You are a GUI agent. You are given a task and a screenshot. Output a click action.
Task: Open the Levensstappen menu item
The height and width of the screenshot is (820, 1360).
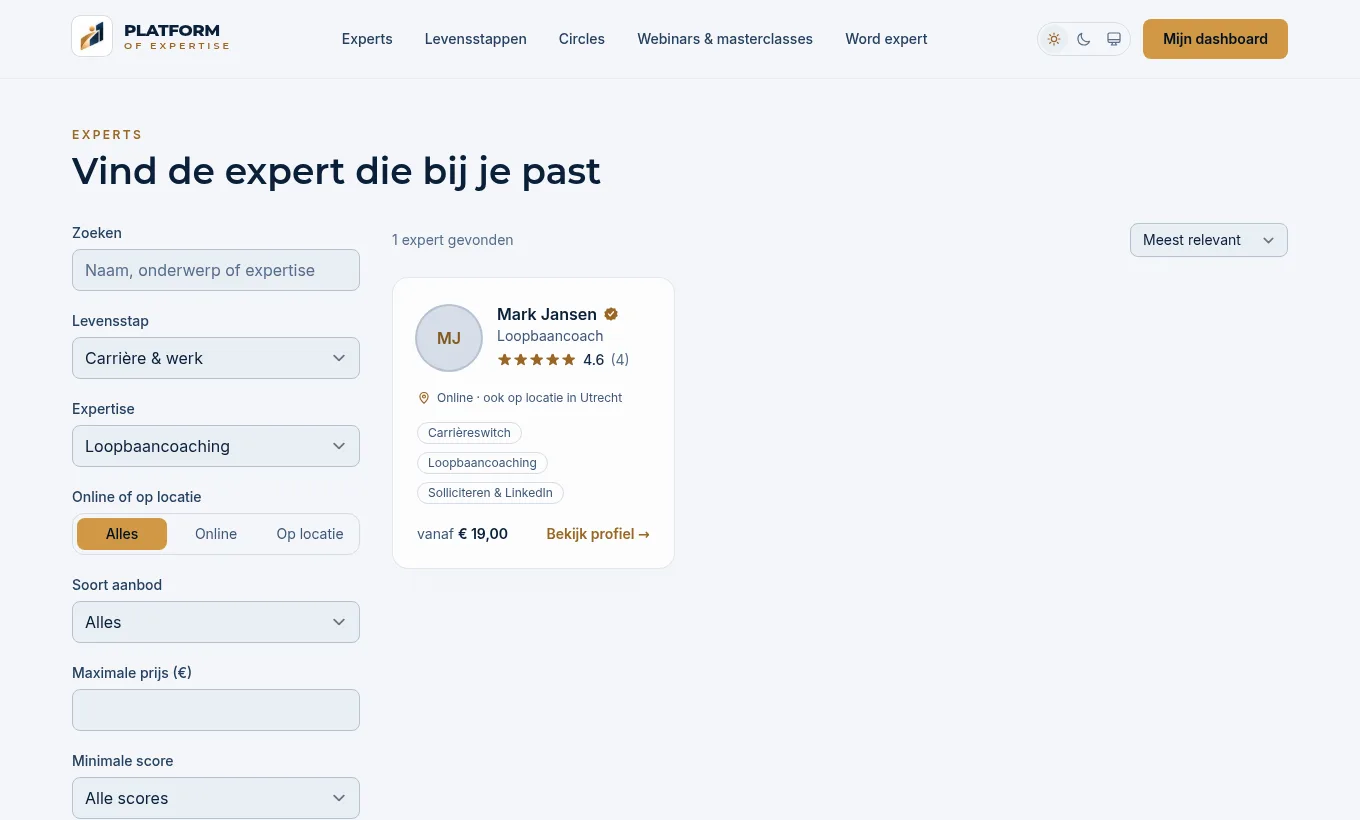click(476, 39)
